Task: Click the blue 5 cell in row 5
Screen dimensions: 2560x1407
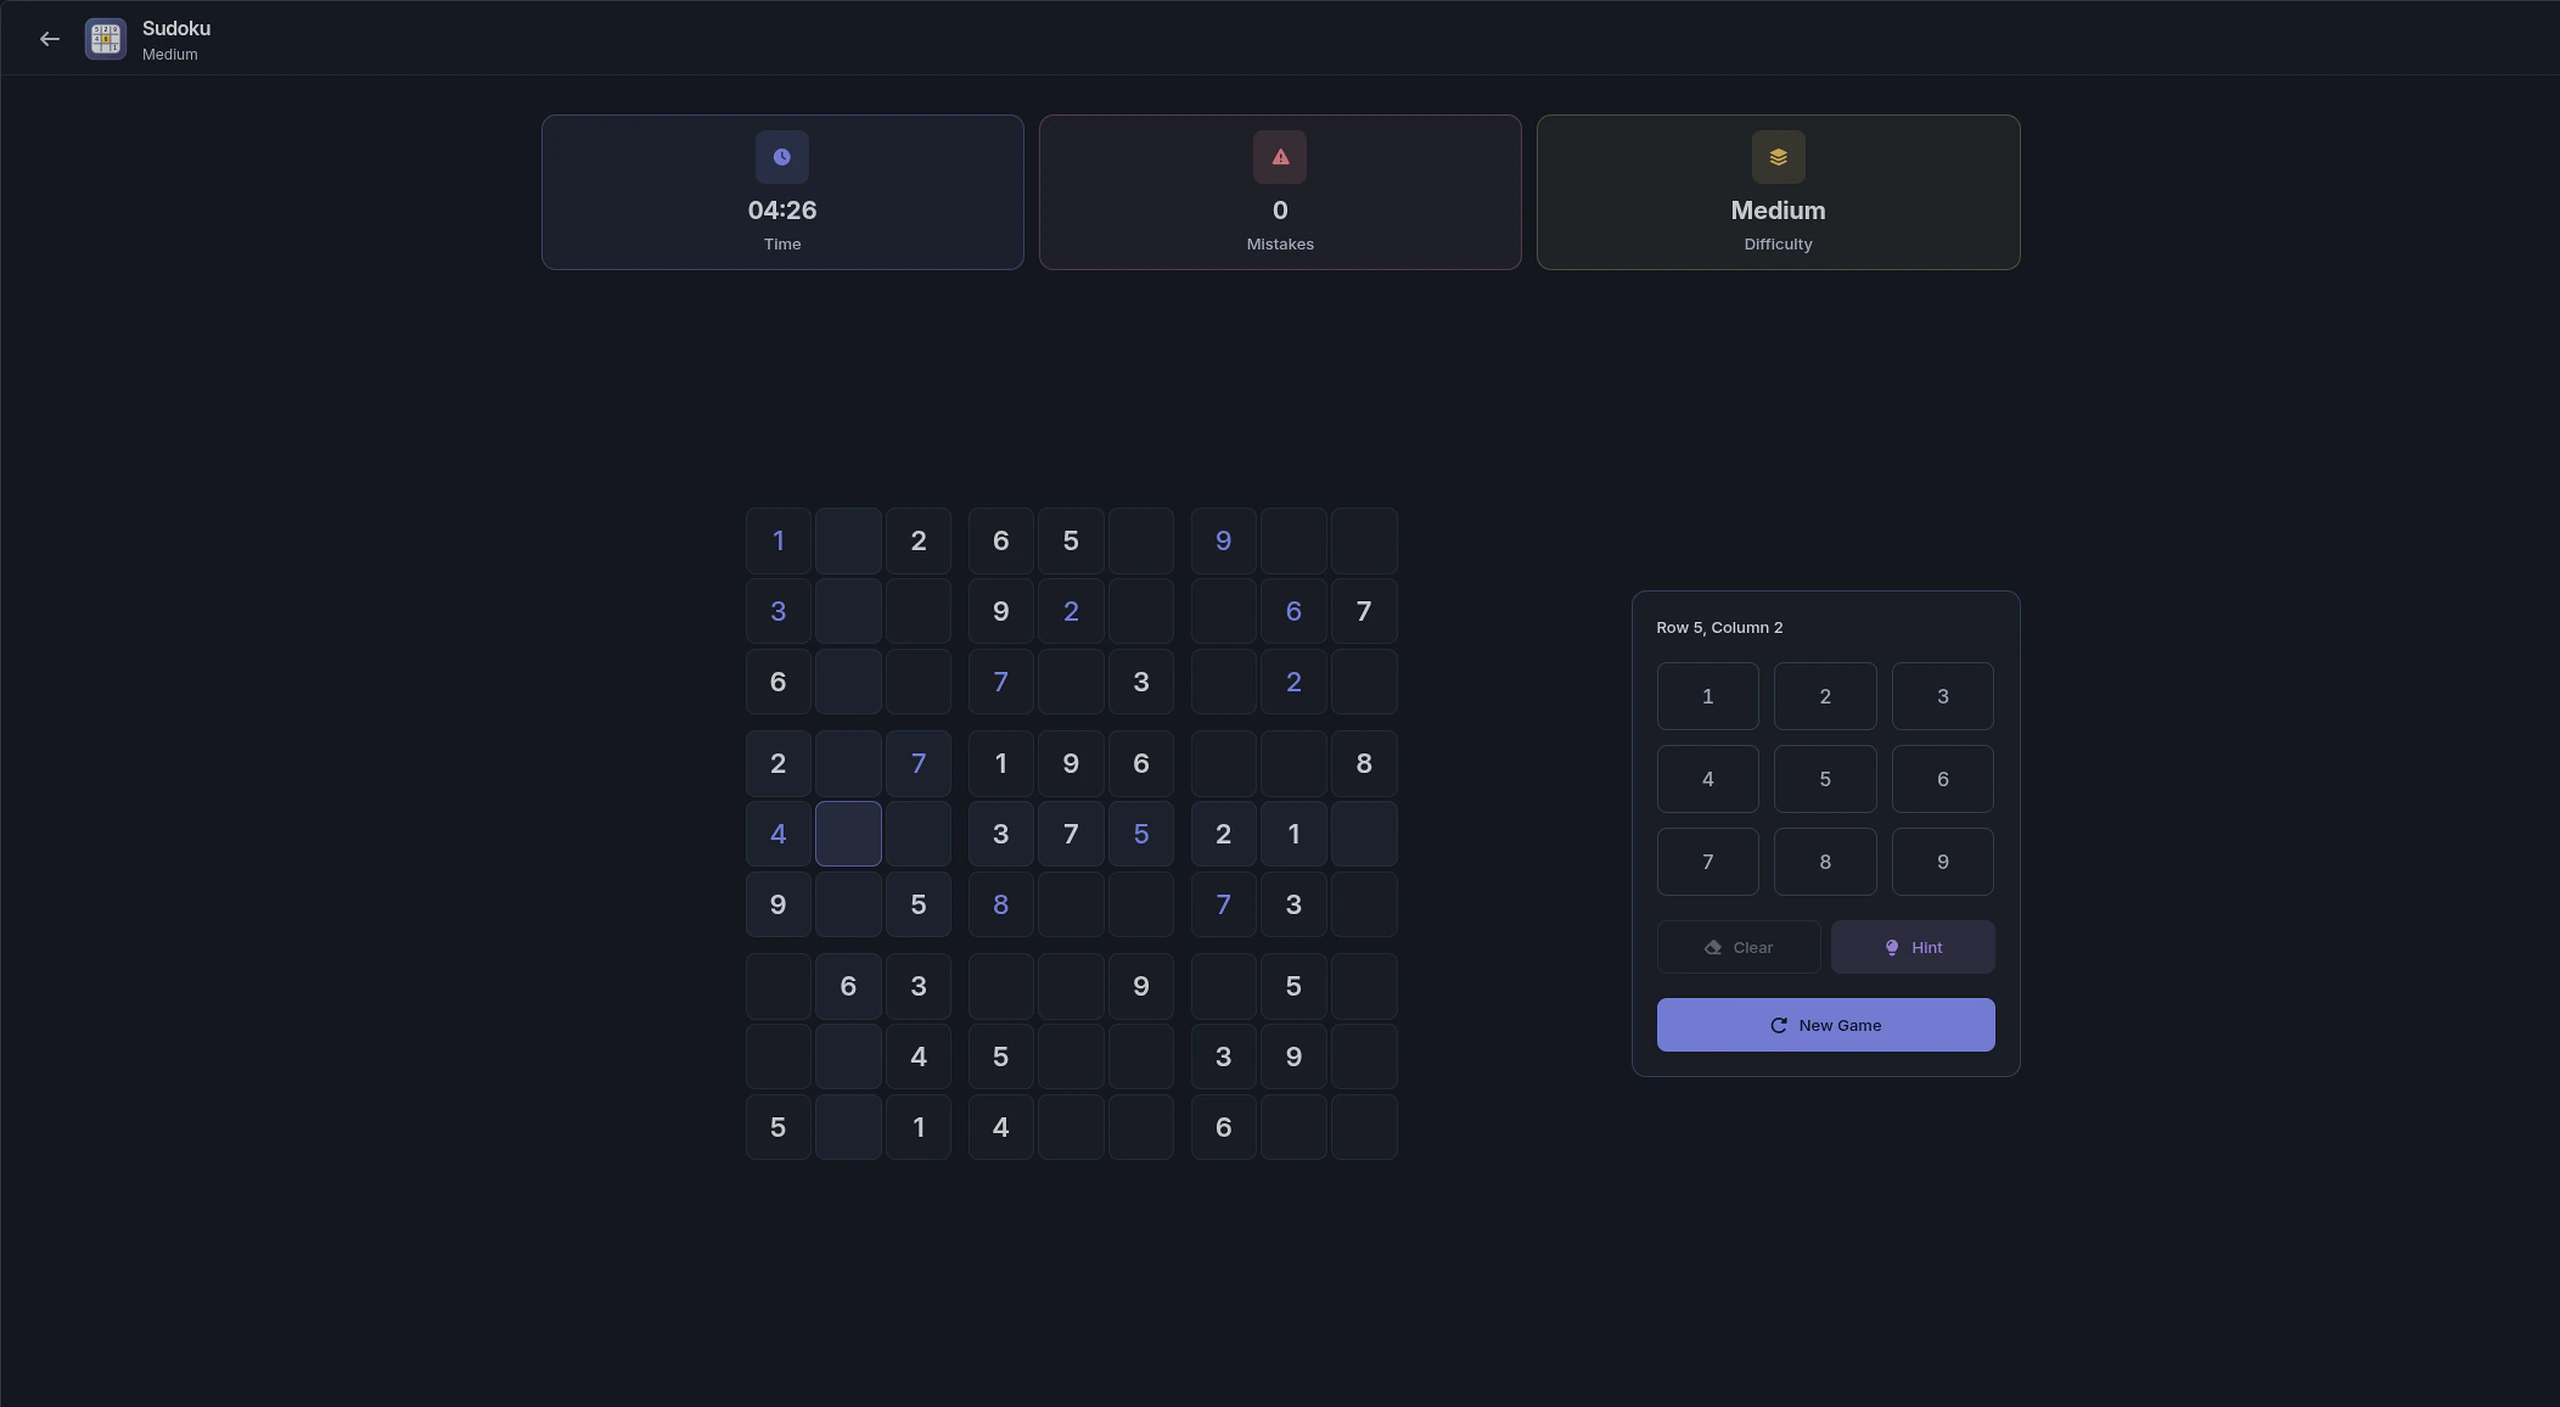Action: (1141, 834)
